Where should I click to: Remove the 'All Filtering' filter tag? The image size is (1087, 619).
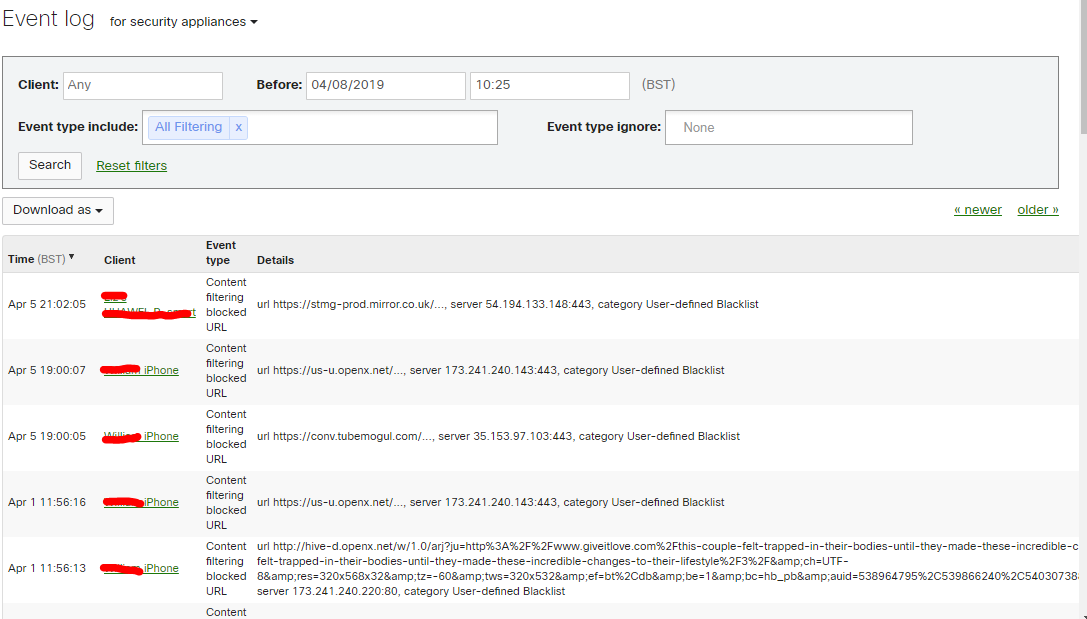(x=236, y=127)
